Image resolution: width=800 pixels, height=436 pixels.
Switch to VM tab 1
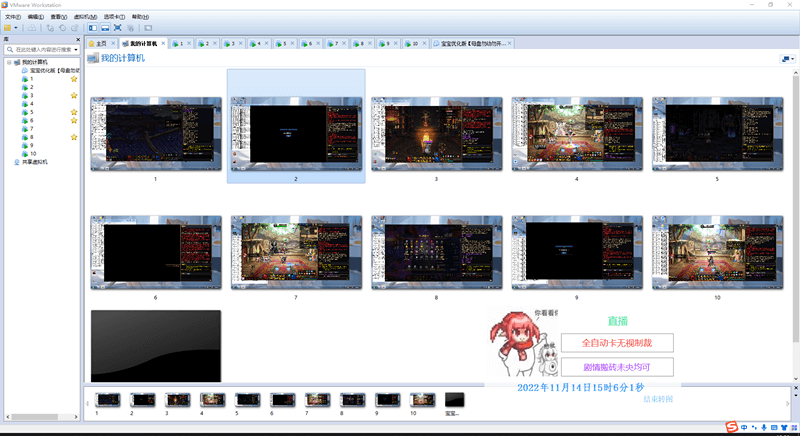(x=181, y=44)
